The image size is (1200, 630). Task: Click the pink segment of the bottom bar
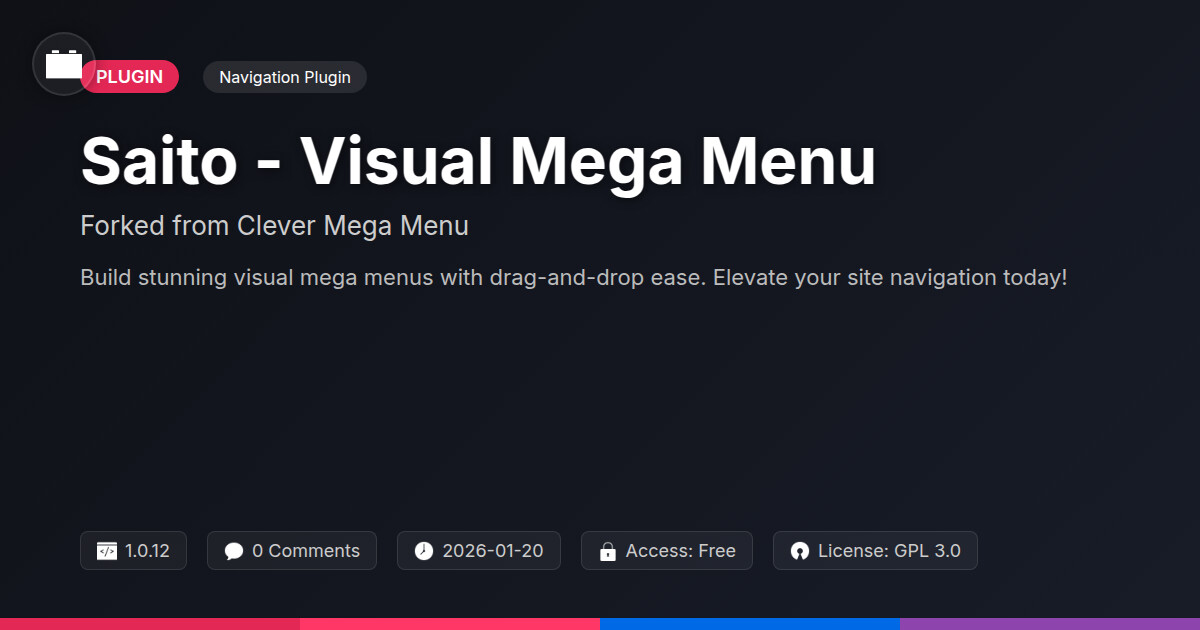click(x=450, y=623)
